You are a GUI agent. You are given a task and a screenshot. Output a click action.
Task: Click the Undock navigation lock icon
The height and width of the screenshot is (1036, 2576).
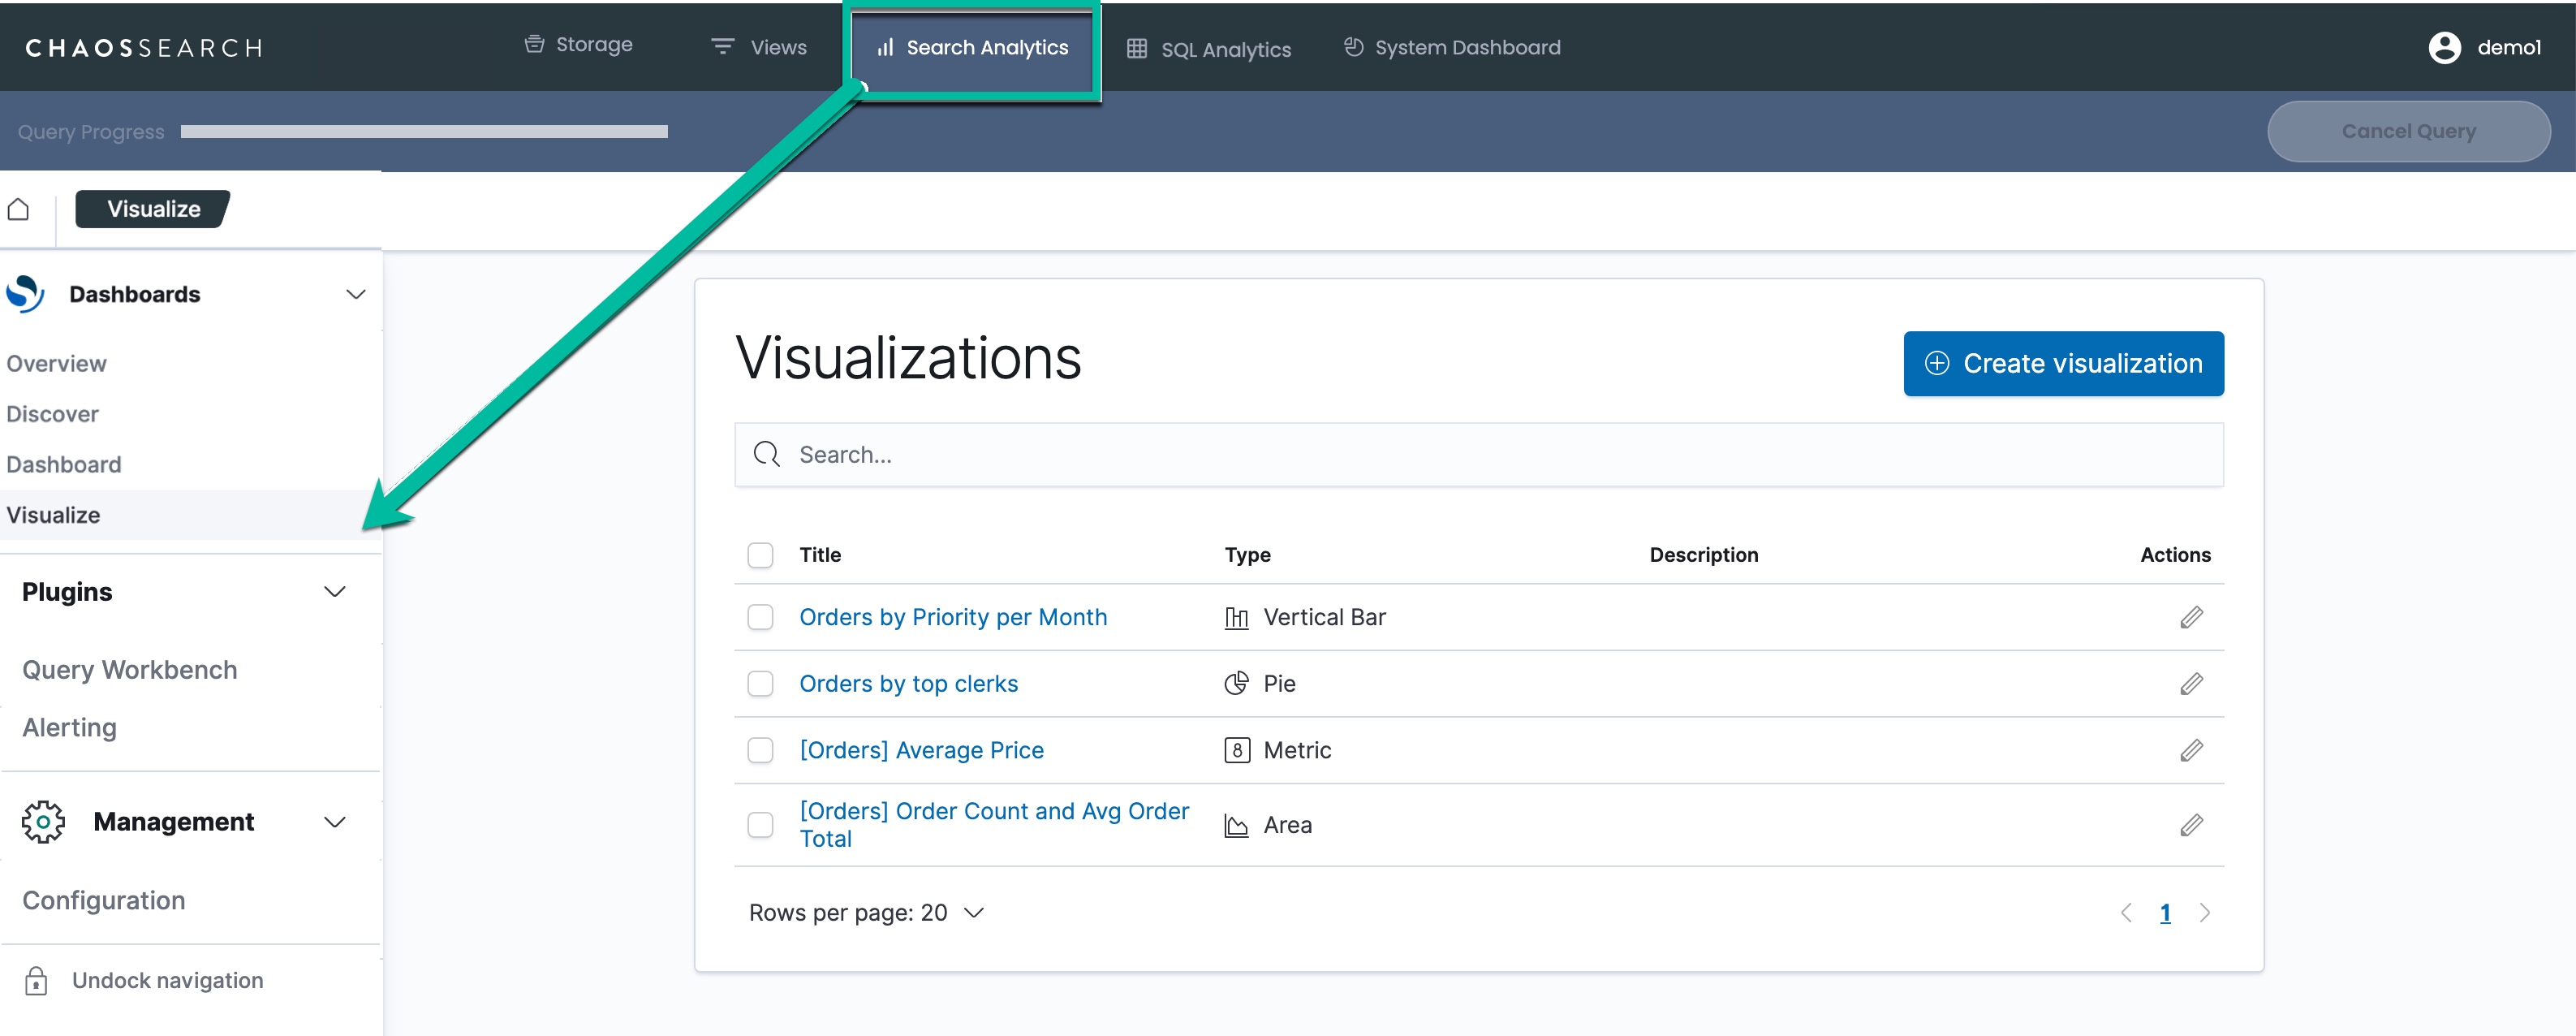tap(36, 981)
